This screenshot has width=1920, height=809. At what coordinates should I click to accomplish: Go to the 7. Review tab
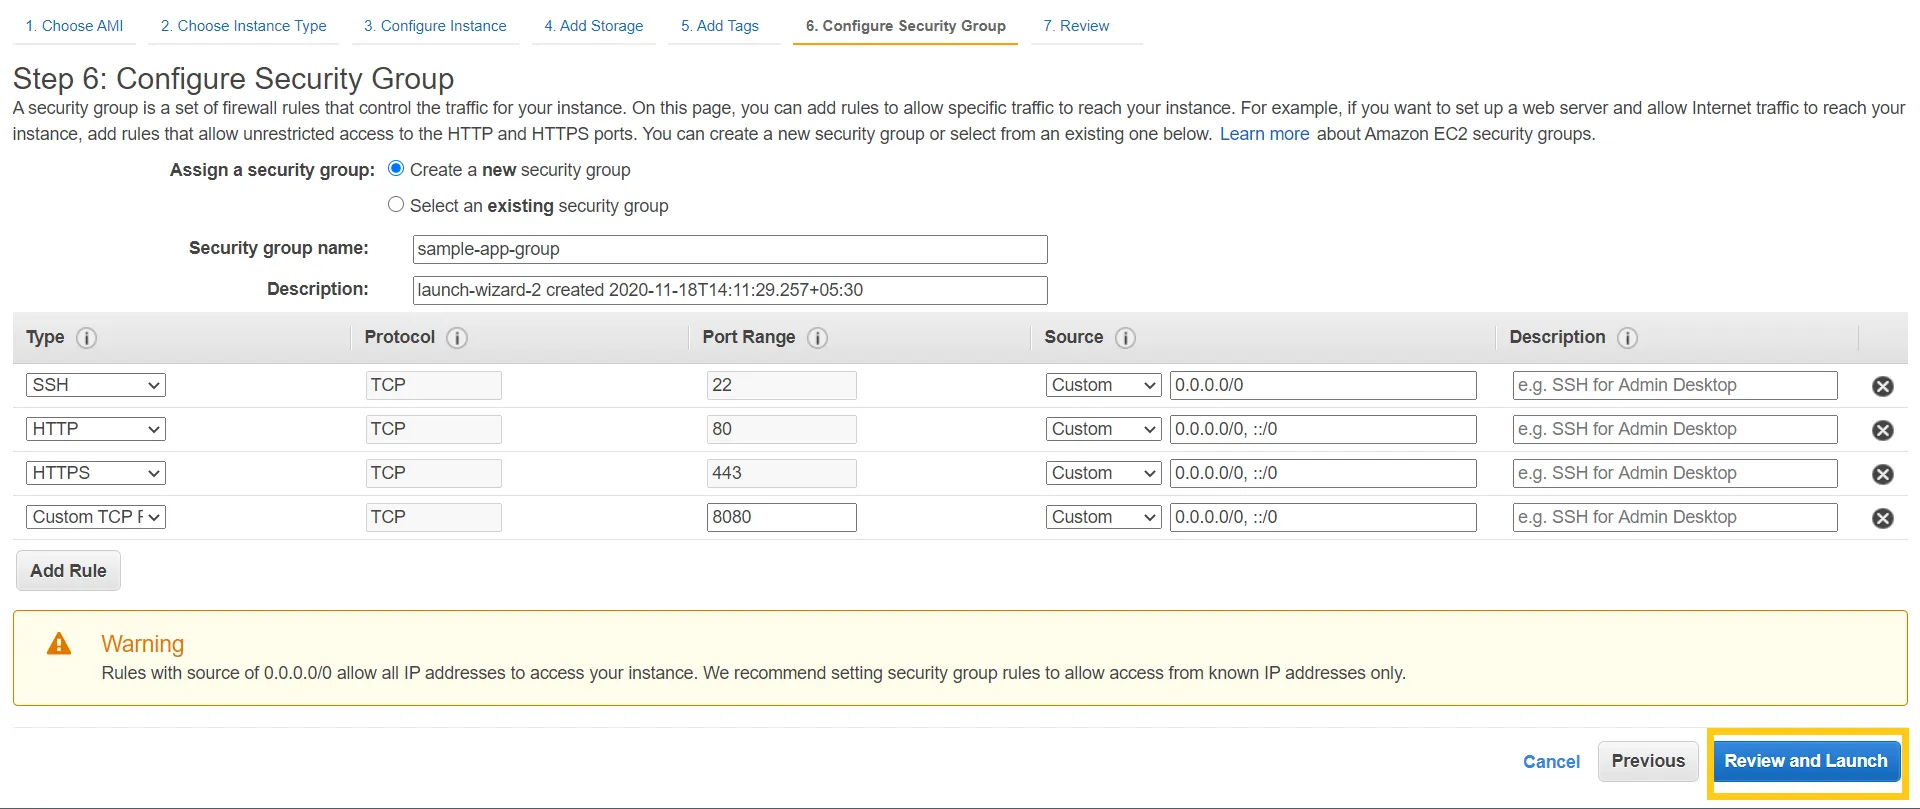click(x=1076, y=26)
